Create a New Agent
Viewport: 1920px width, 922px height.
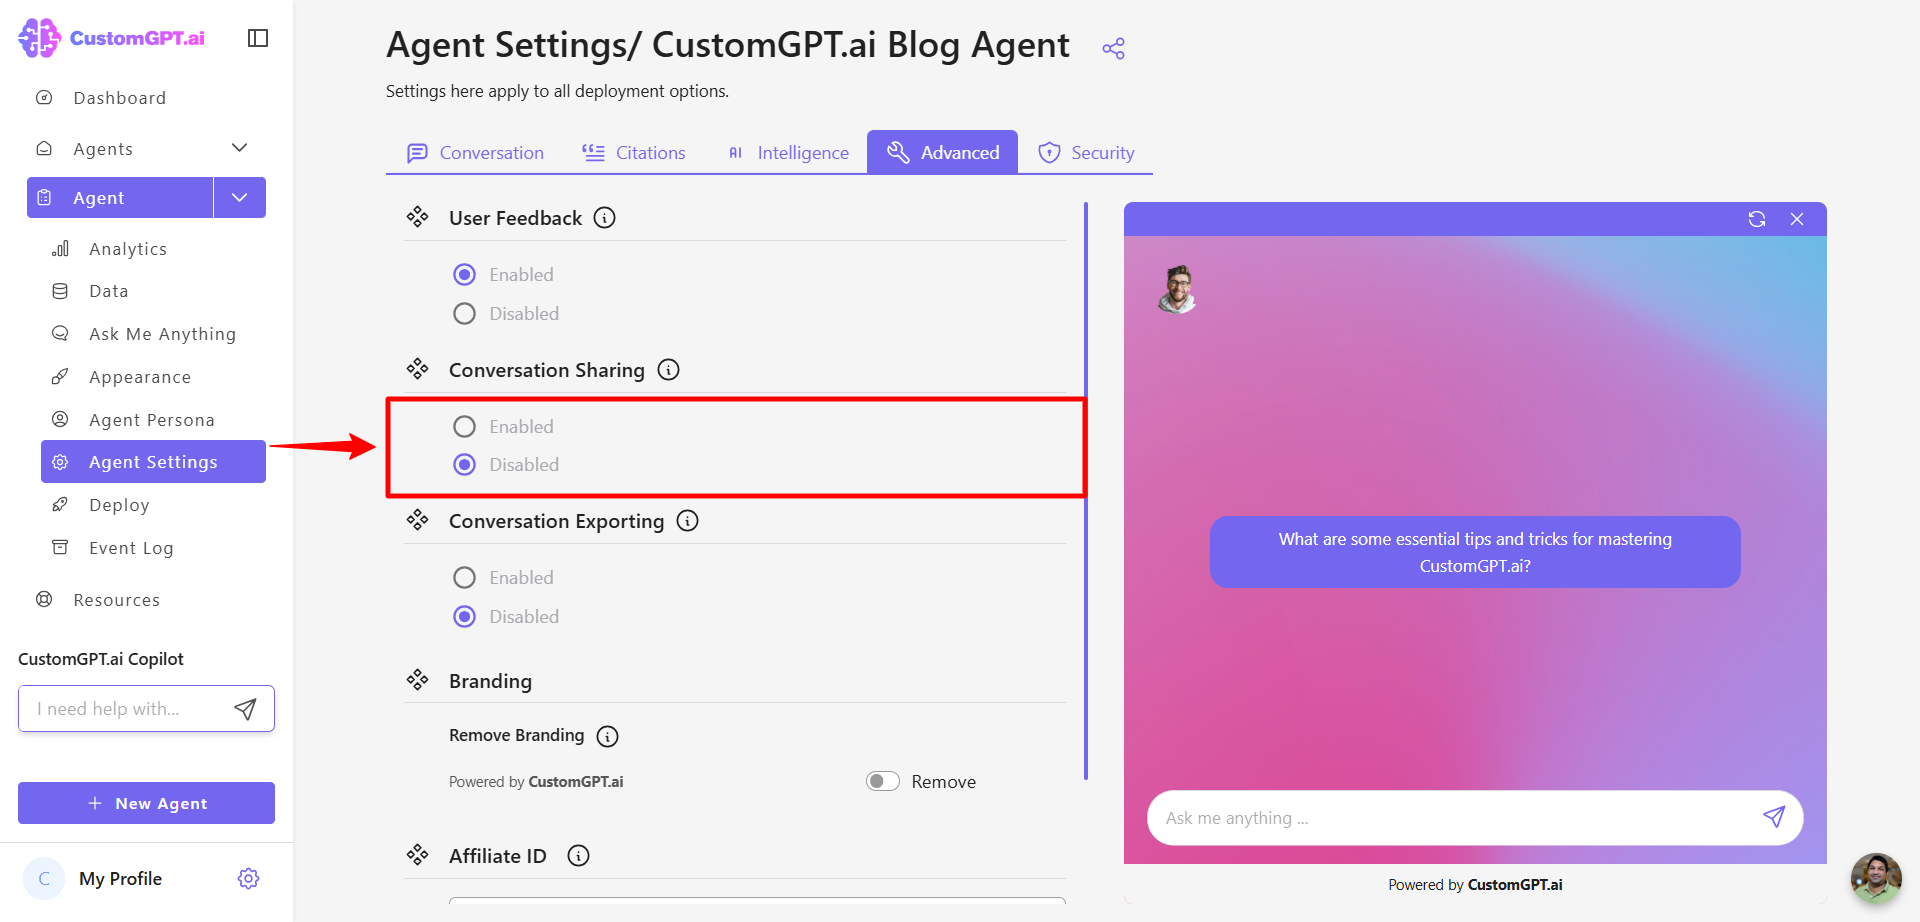(x=146, y=803)
